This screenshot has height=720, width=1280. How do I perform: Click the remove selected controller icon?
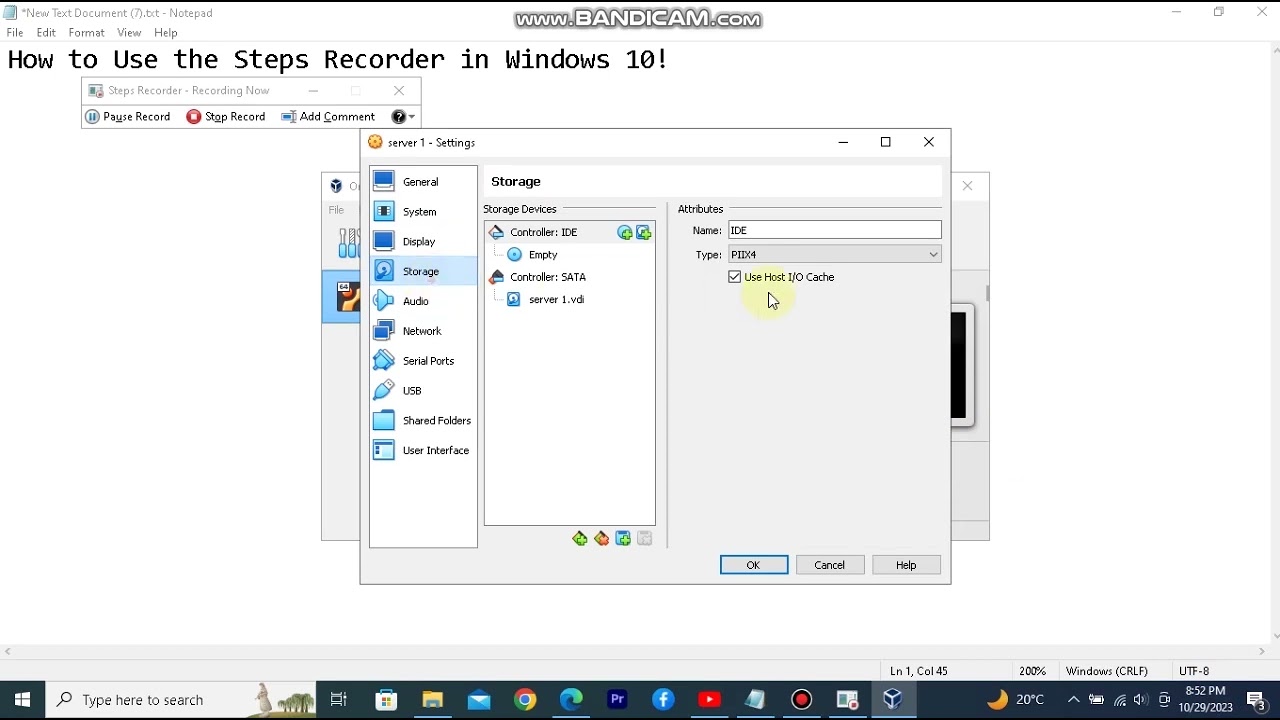tap(601, 539)
